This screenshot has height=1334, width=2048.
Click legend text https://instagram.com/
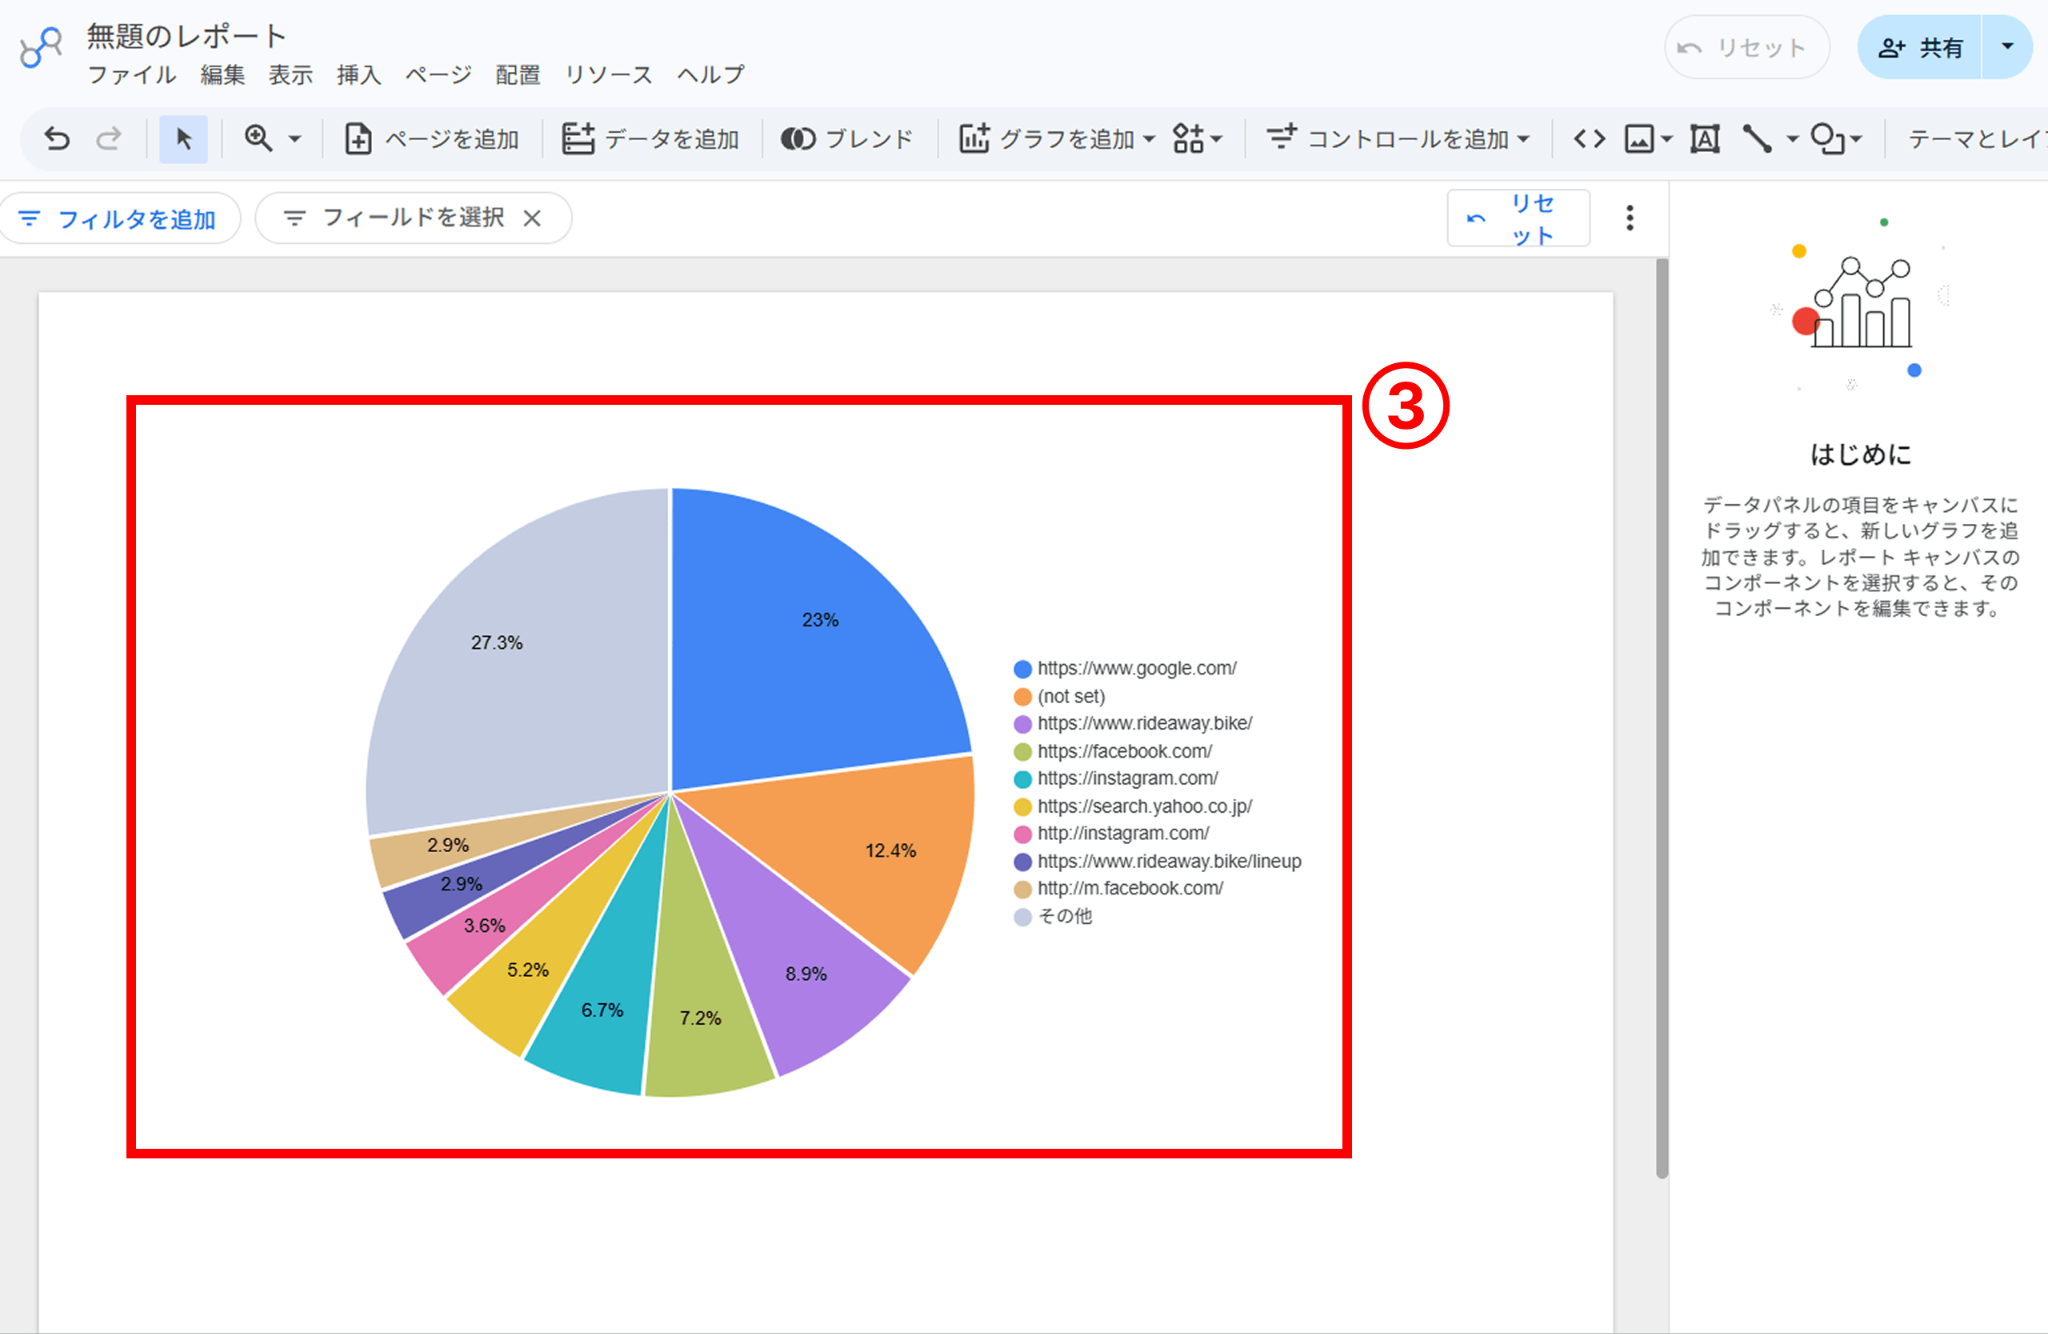pos(1127,778)
